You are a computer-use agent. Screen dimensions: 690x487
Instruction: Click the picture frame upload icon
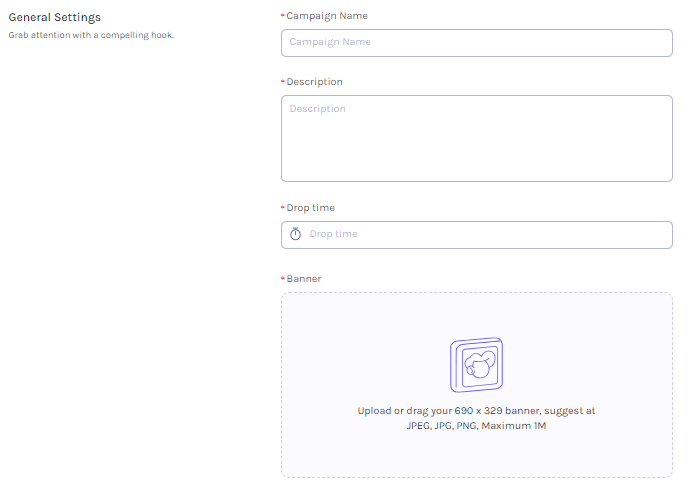point(477,365)
